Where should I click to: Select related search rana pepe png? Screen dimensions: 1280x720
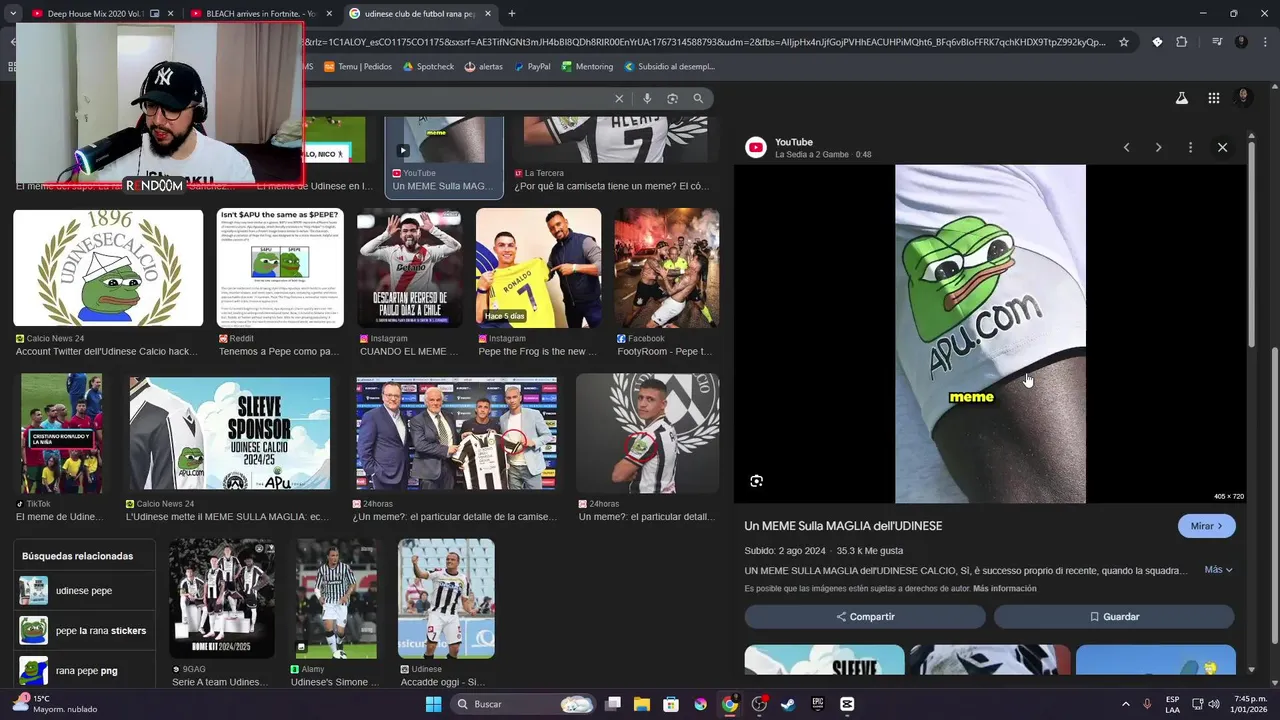(x=85, y=670)
